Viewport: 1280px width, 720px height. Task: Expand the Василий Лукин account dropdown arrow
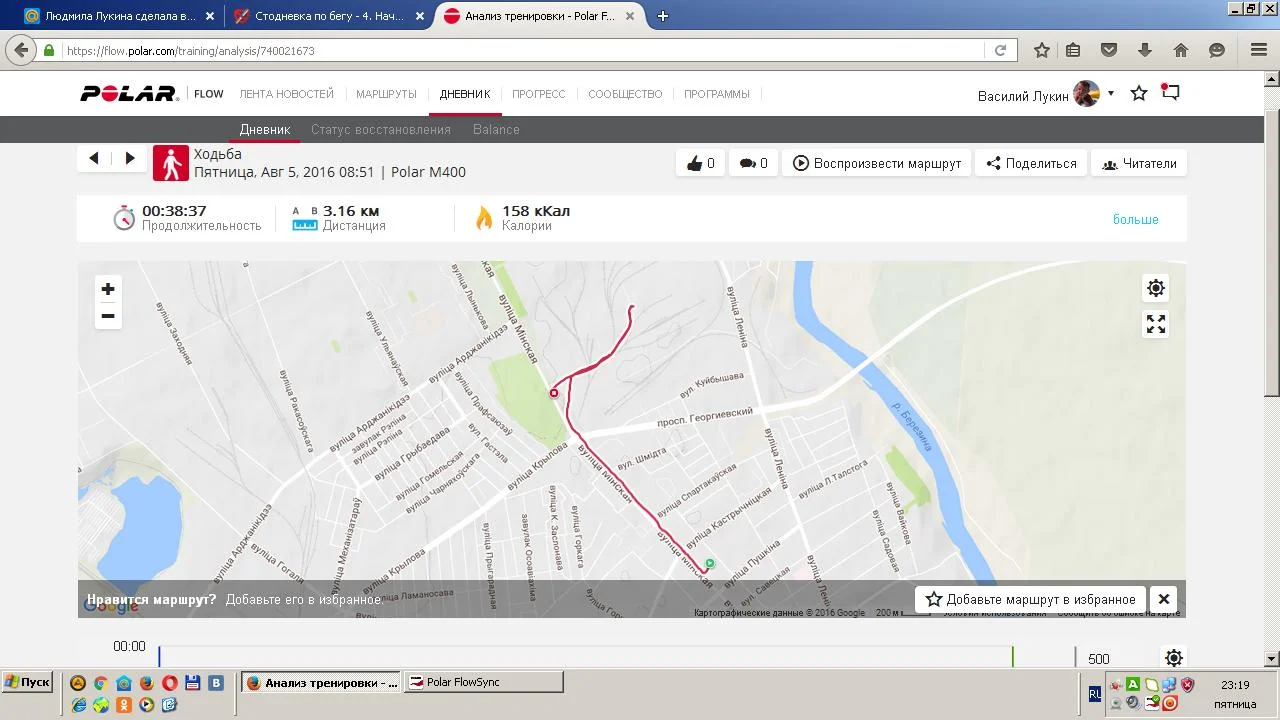(1111, 94)
